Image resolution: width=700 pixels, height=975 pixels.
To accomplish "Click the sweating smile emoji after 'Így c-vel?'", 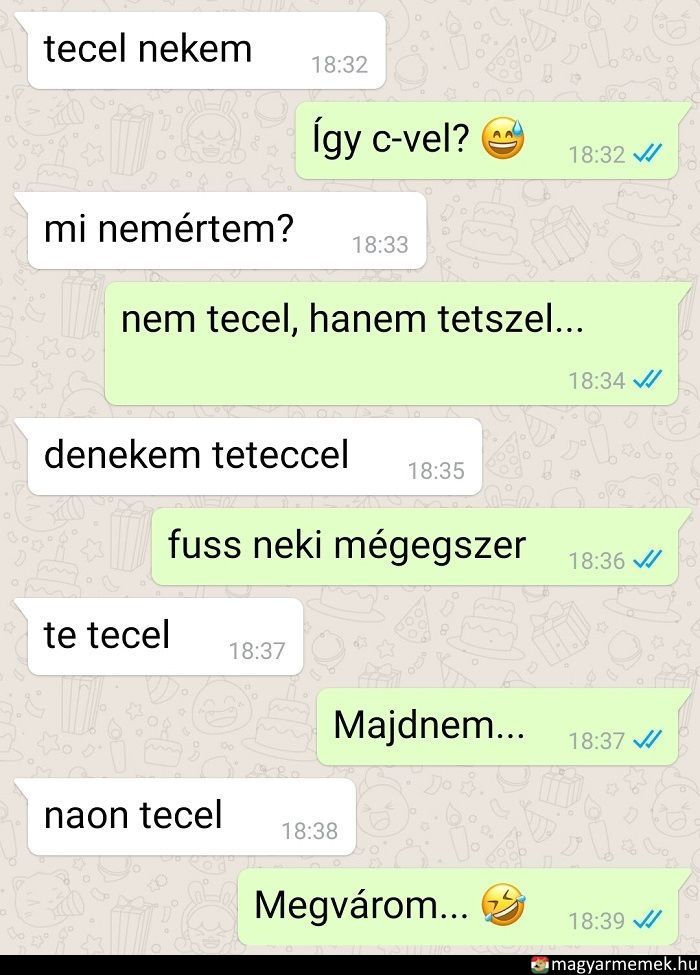I will coord(503,139).
